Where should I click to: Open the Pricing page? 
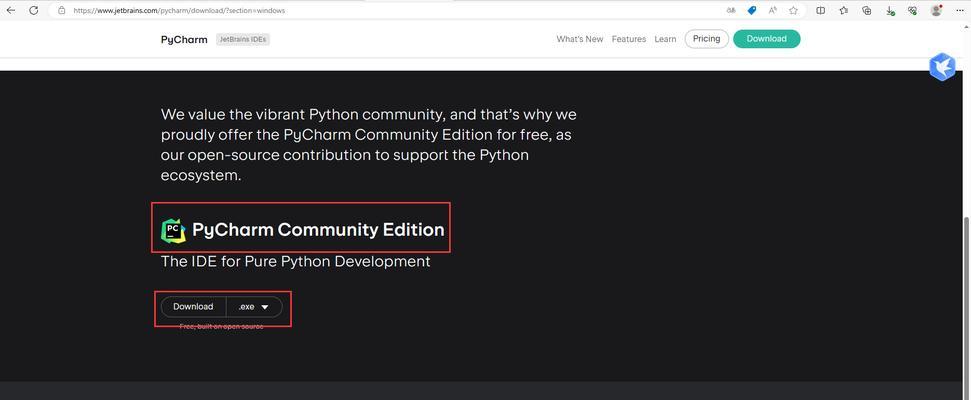click(707, 39)
